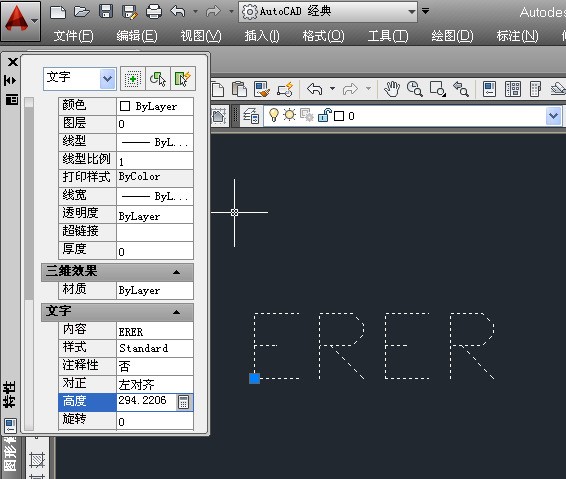Click the 厚度 value field

[155, 251]
